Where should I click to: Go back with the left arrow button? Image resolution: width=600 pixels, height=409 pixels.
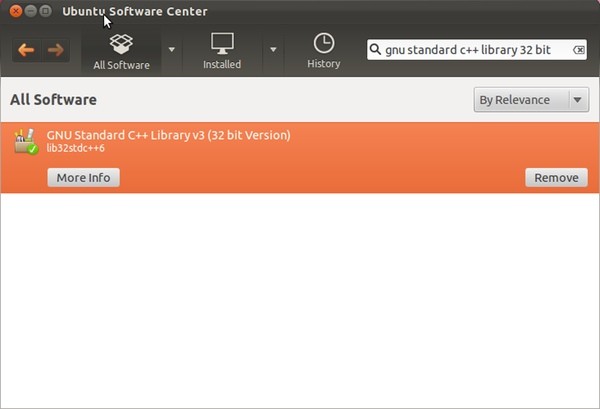(x=26, y=50)
